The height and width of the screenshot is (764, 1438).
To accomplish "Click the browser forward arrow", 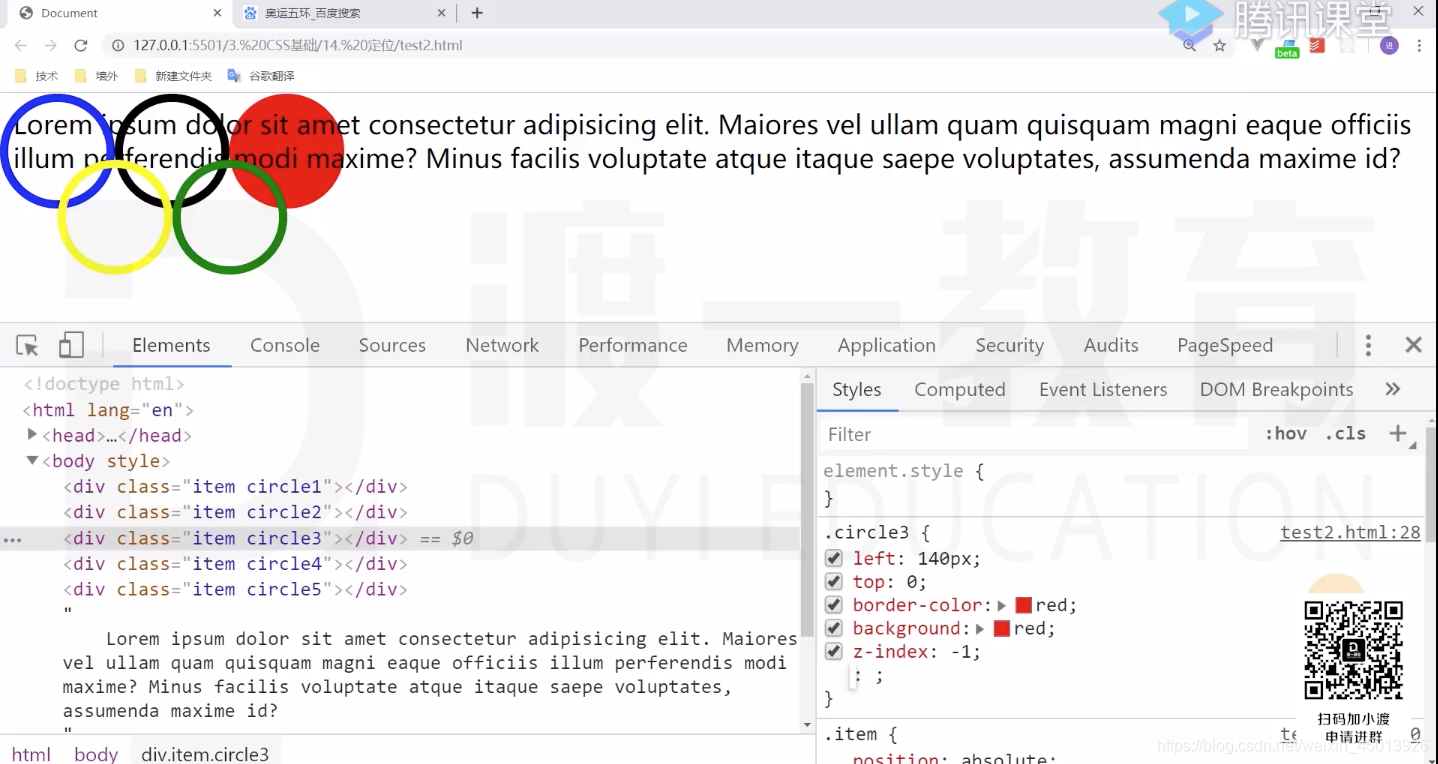I will click(x=50, y=46).
